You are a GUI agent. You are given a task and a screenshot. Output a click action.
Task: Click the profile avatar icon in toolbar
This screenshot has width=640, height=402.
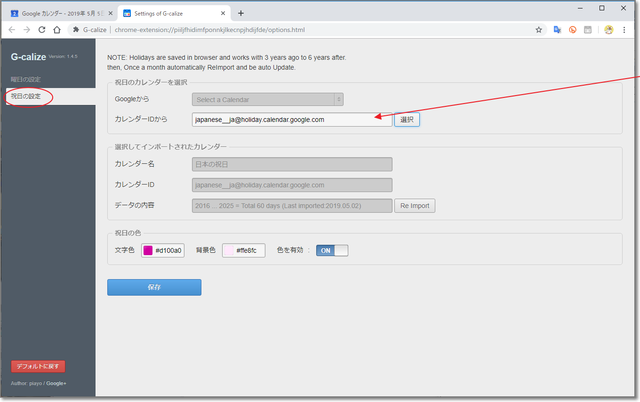(x=610, y=30)
